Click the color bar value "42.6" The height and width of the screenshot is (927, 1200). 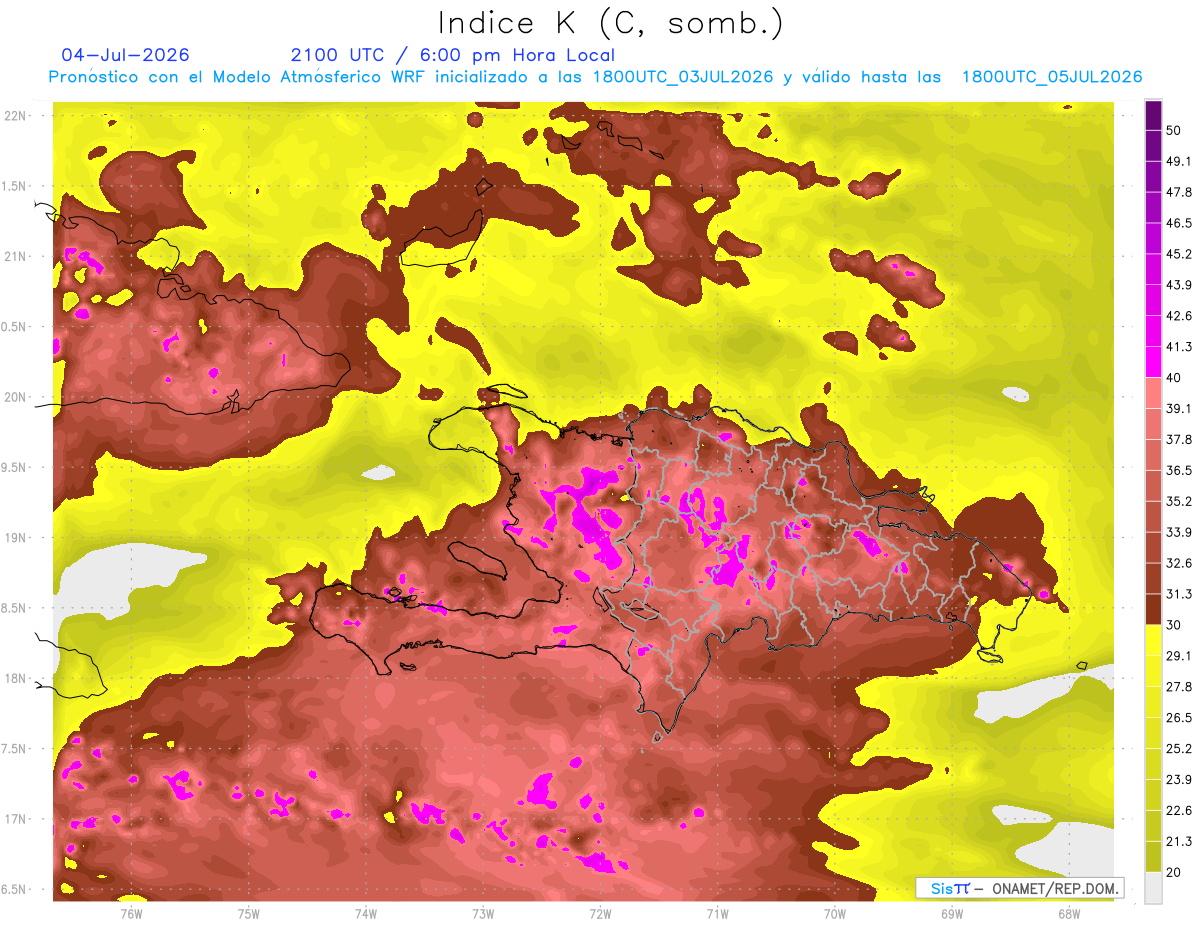(x=1178, y=316)
